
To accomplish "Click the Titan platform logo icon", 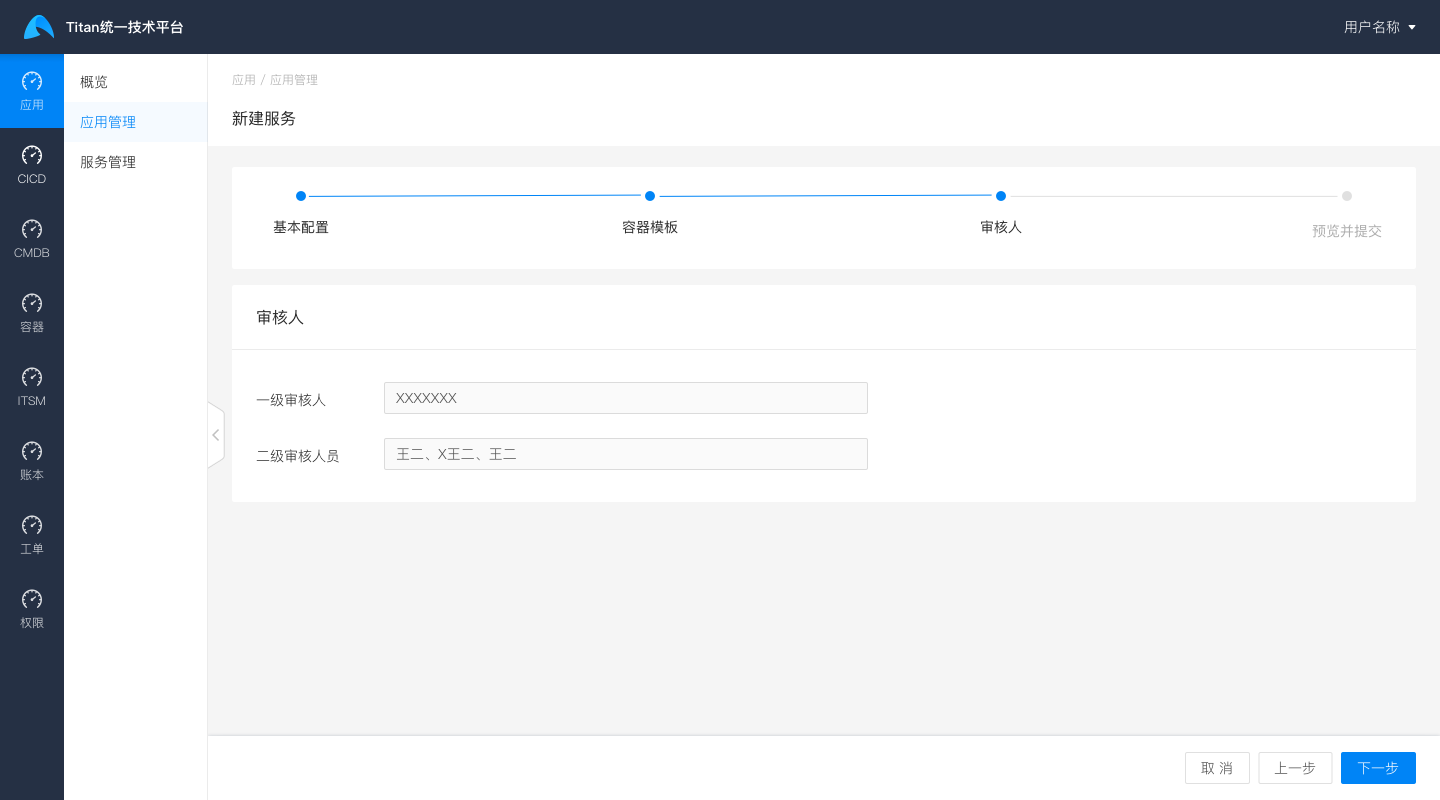I will tap(39, 27).
